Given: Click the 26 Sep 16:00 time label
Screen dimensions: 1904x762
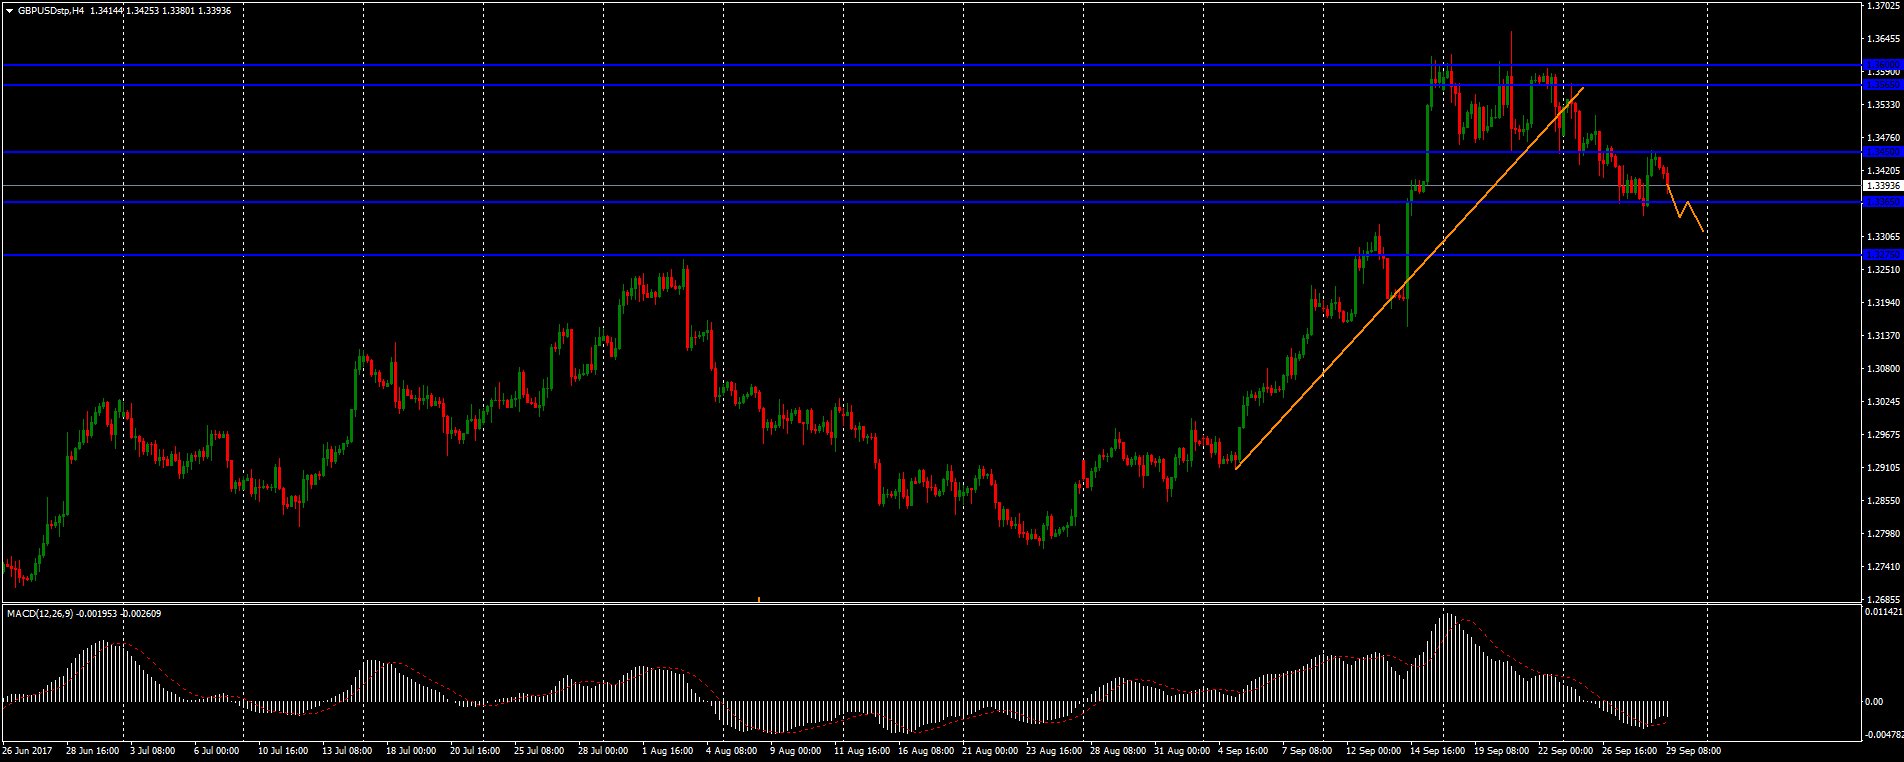Looking at the screenshot, I should [x=1628, y=750].
